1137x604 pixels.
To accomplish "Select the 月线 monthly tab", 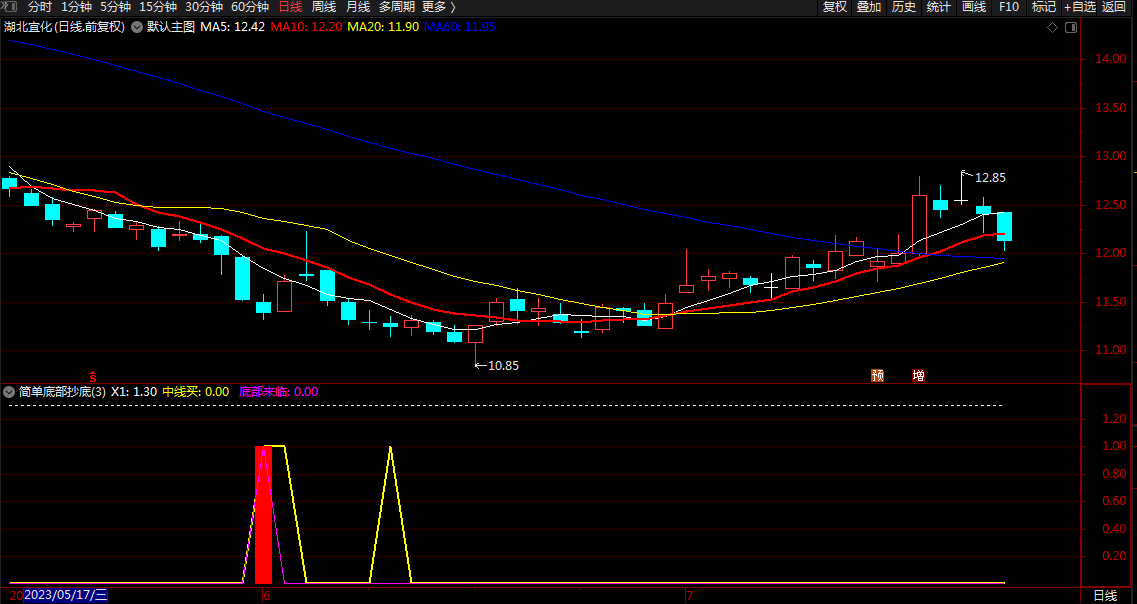I will 357,7.
